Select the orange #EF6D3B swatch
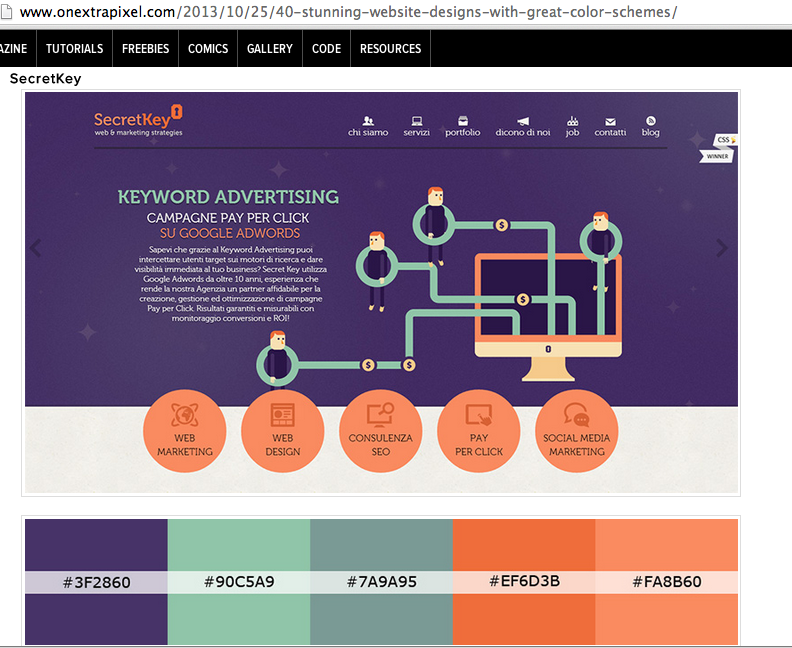792x648 pixels. pos(524,582)
